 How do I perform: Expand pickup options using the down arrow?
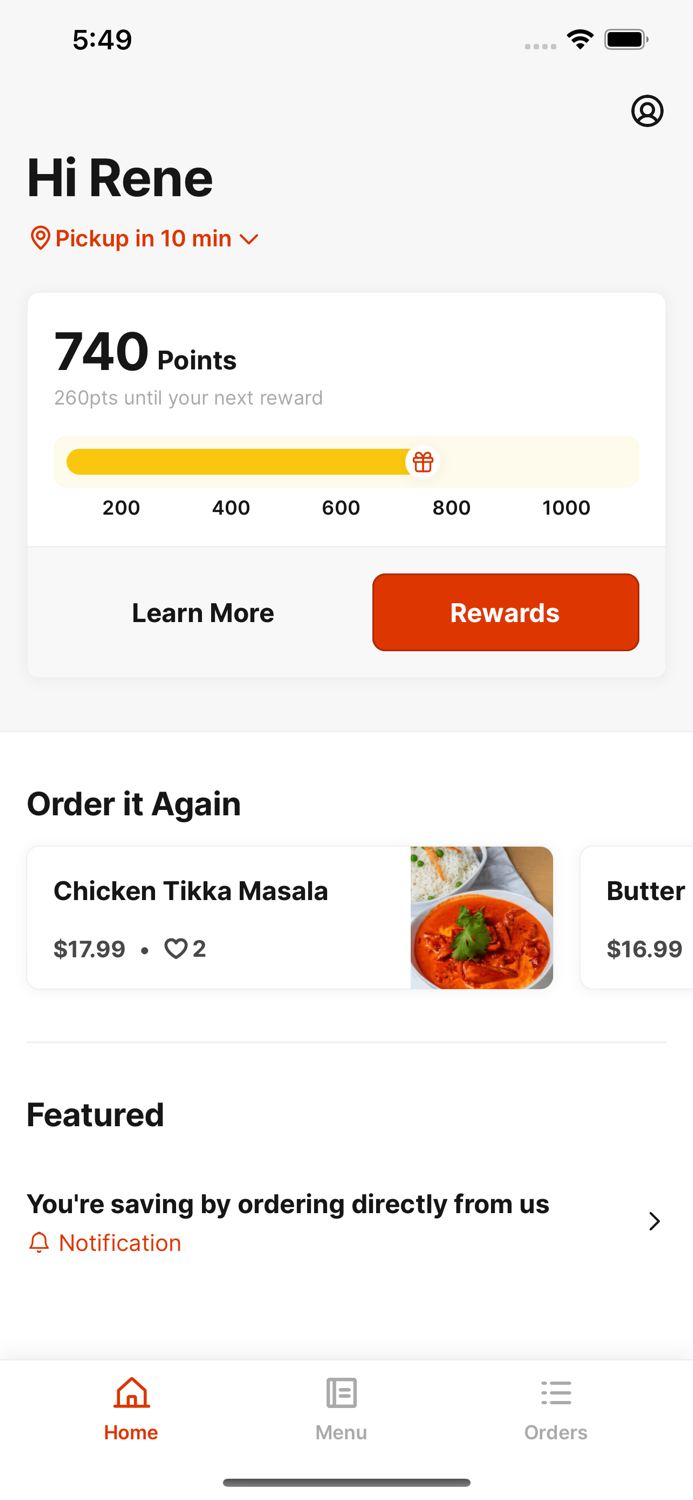point(250,238)
